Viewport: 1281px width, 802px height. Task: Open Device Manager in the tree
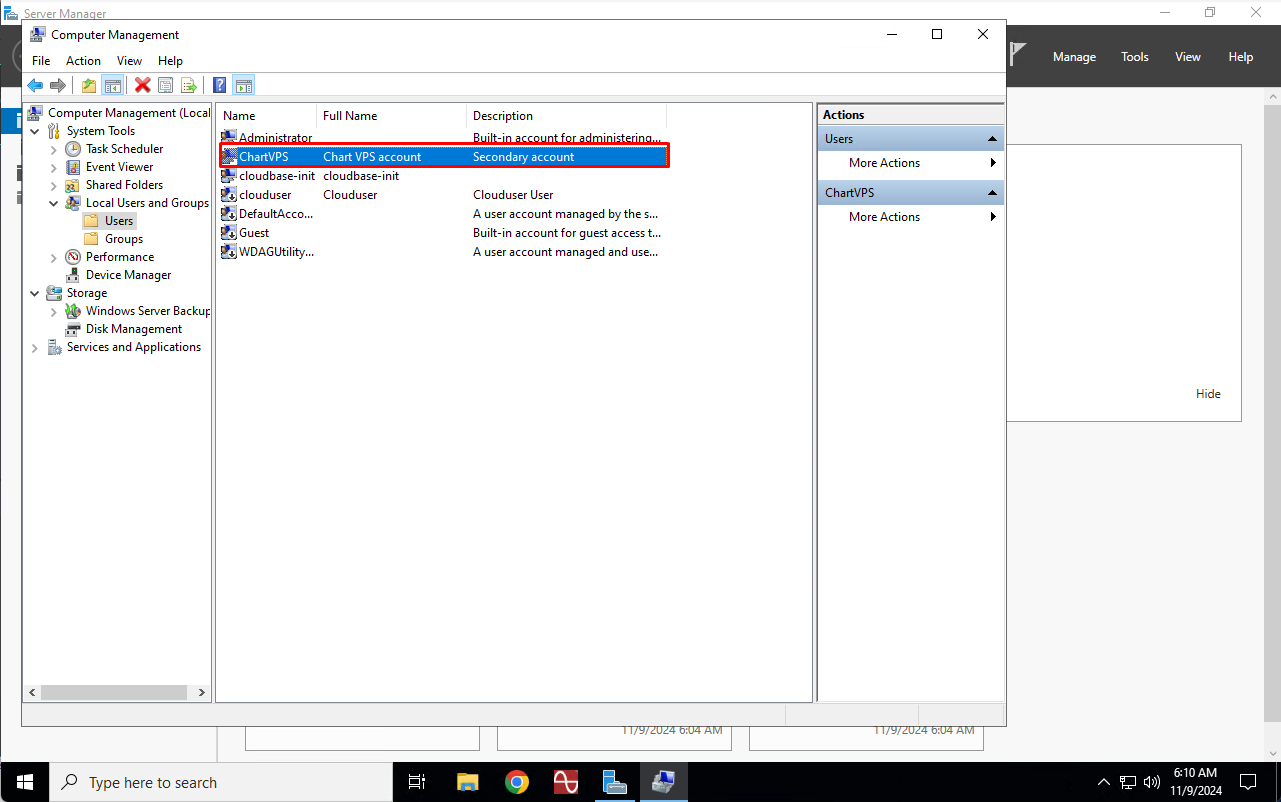[128, 275]
